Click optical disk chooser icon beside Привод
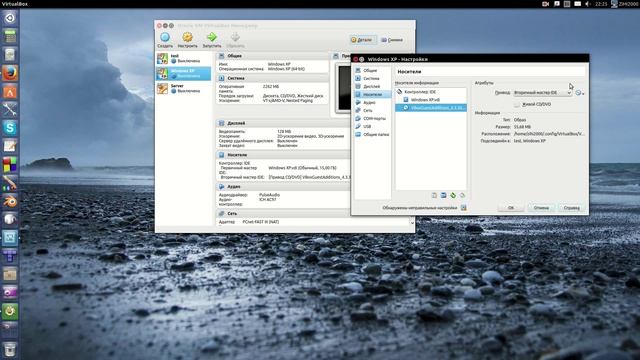 pos(579,93)
